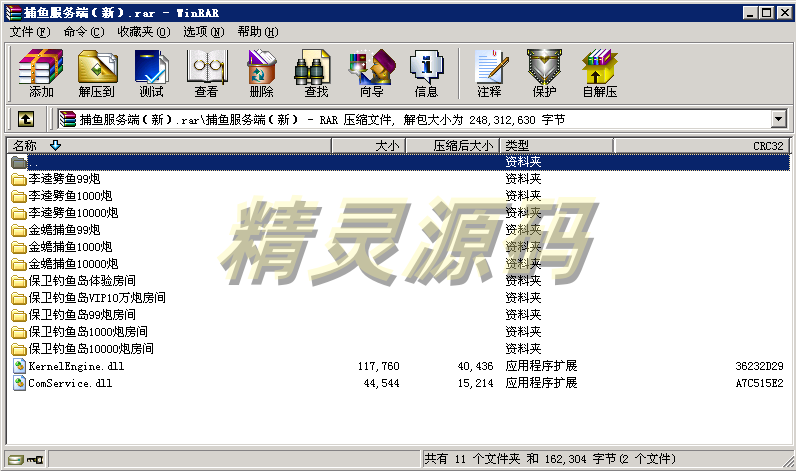Click the packed size value 15,214
The height and width of the screenshot is (471, 796).
pos(475,383)
